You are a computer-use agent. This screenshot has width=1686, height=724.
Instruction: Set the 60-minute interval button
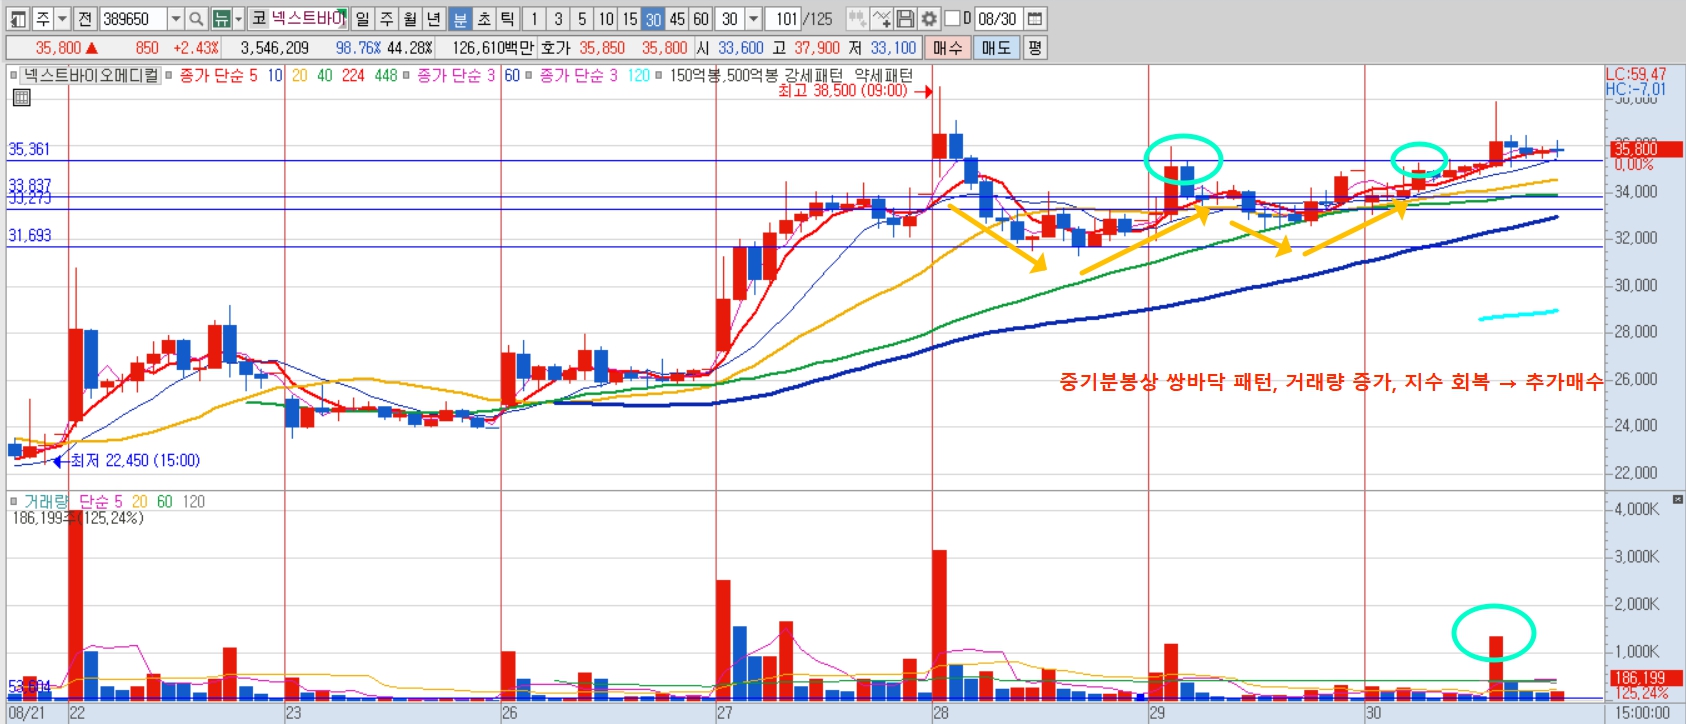coord(701,19)
